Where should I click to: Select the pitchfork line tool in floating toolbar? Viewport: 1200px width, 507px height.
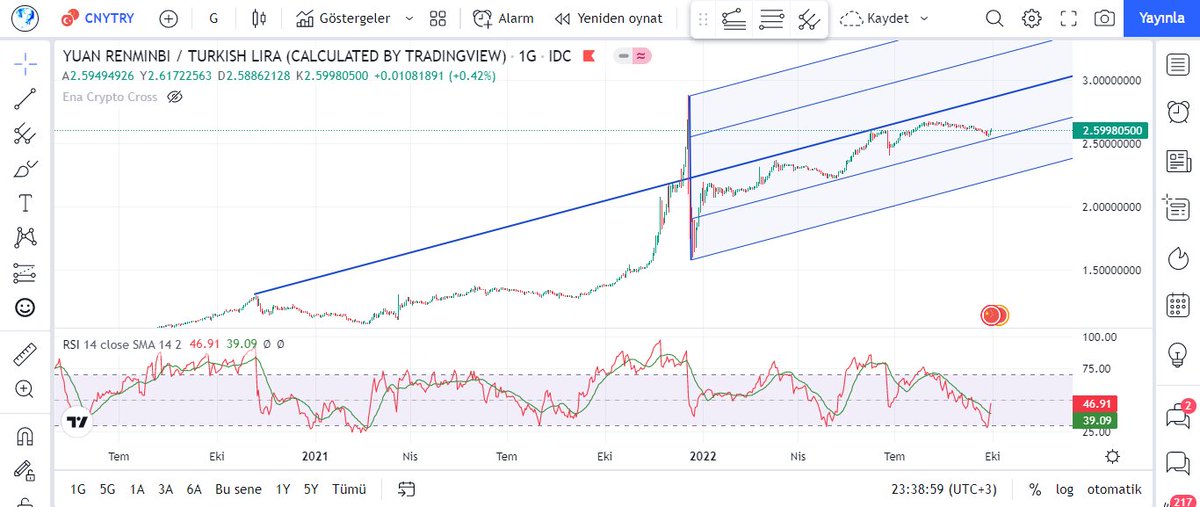[x=734, y=19]
